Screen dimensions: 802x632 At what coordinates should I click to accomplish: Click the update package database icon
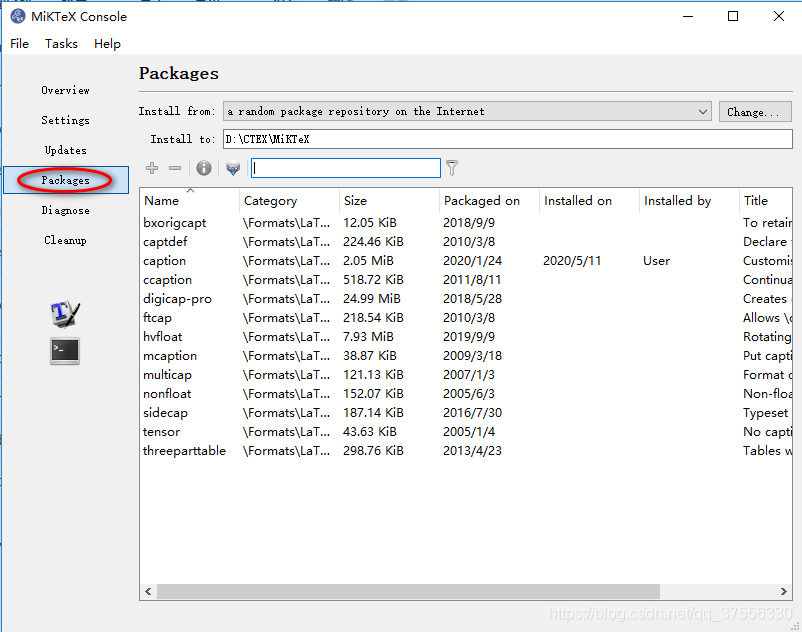click(233, 168)
